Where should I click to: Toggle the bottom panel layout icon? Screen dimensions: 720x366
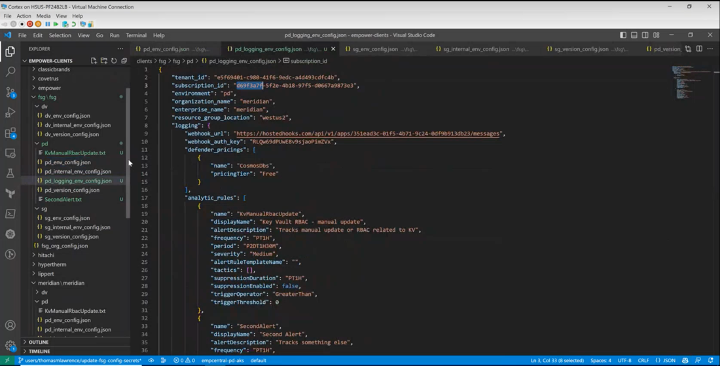[634, 35]
